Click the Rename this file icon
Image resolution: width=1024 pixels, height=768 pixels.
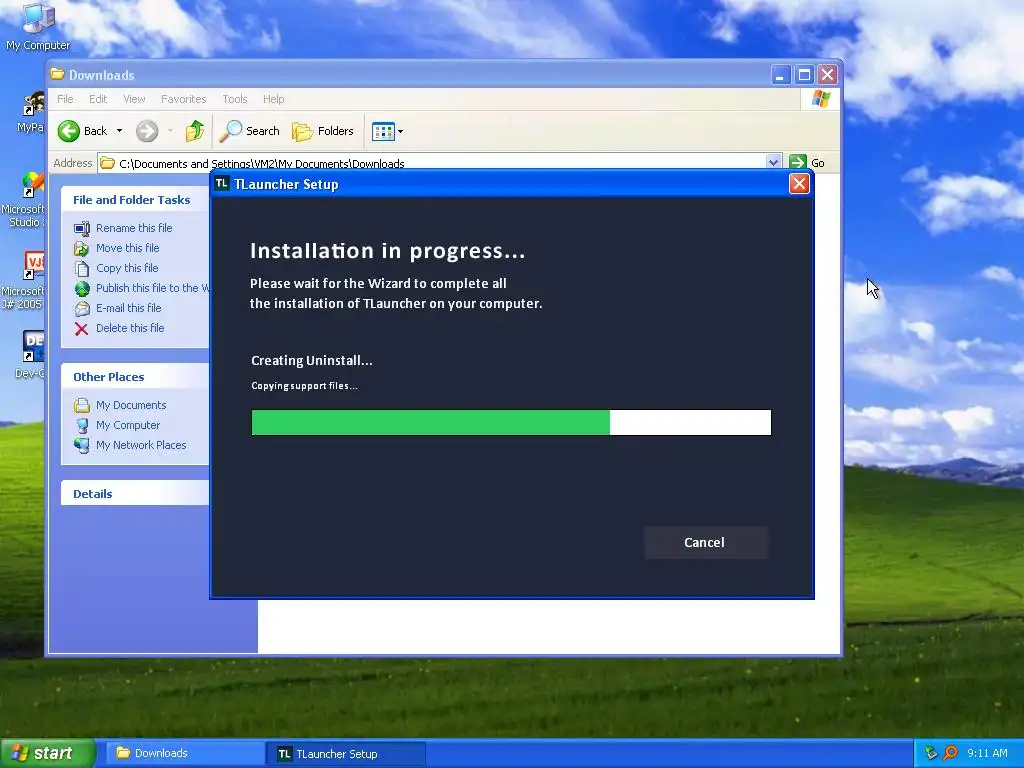pyautogui.click(x=82, y=229)
